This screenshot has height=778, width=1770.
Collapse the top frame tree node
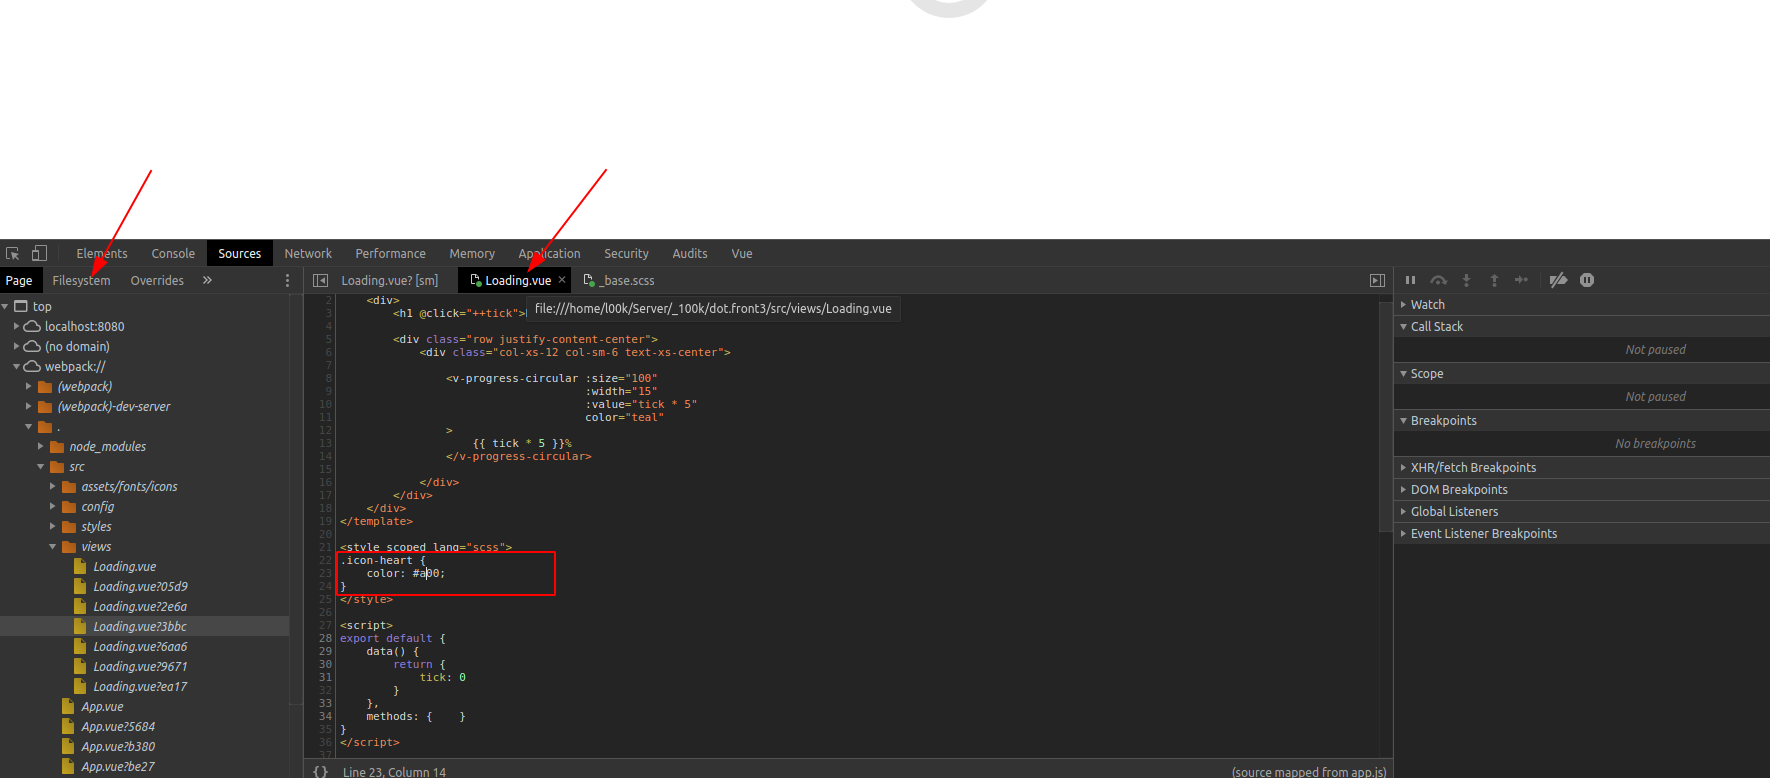5,307
